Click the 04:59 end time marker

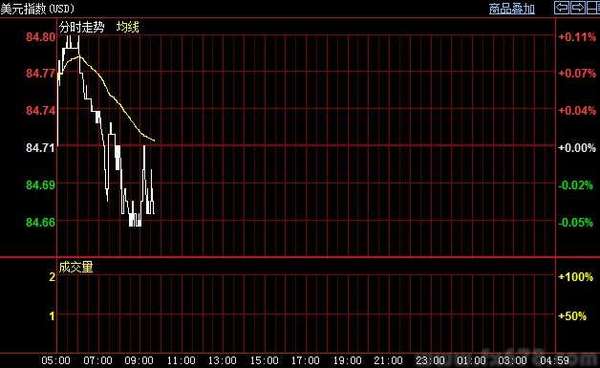pos(554,360)
